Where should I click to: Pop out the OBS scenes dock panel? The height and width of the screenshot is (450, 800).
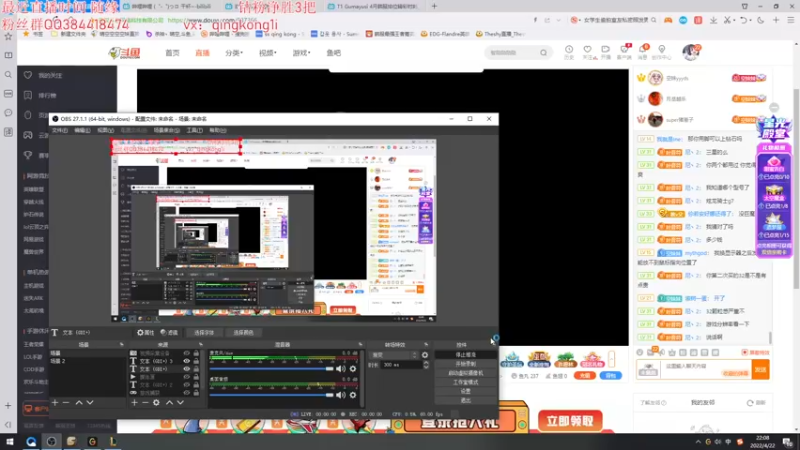(x=121, y=345)
